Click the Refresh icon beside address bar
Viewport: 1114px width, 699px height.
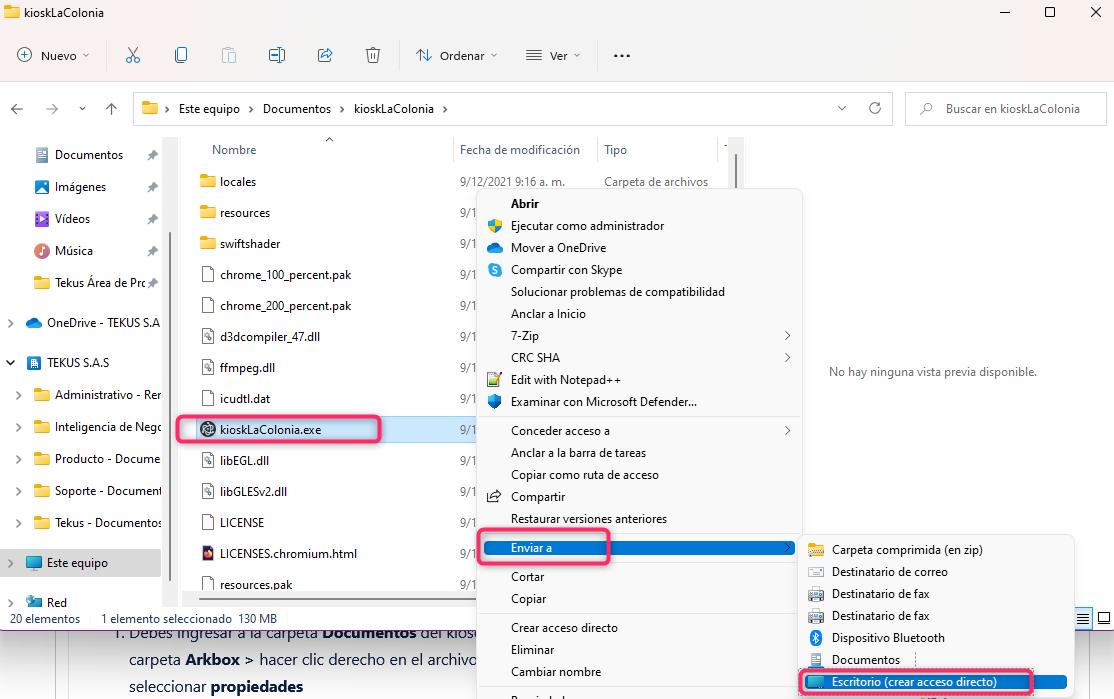pos(876,109)
